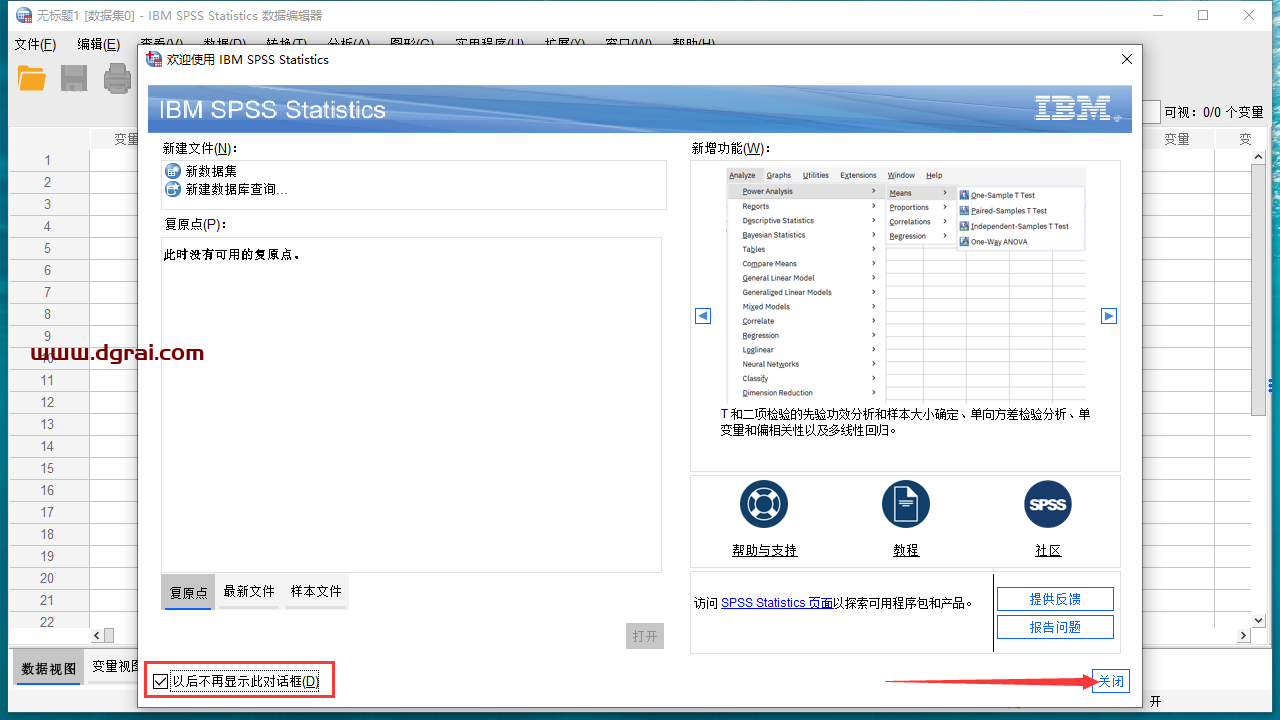Select 新数据集 entry
This screenshot has height=720, width=1280.
(x=211, y=171)
